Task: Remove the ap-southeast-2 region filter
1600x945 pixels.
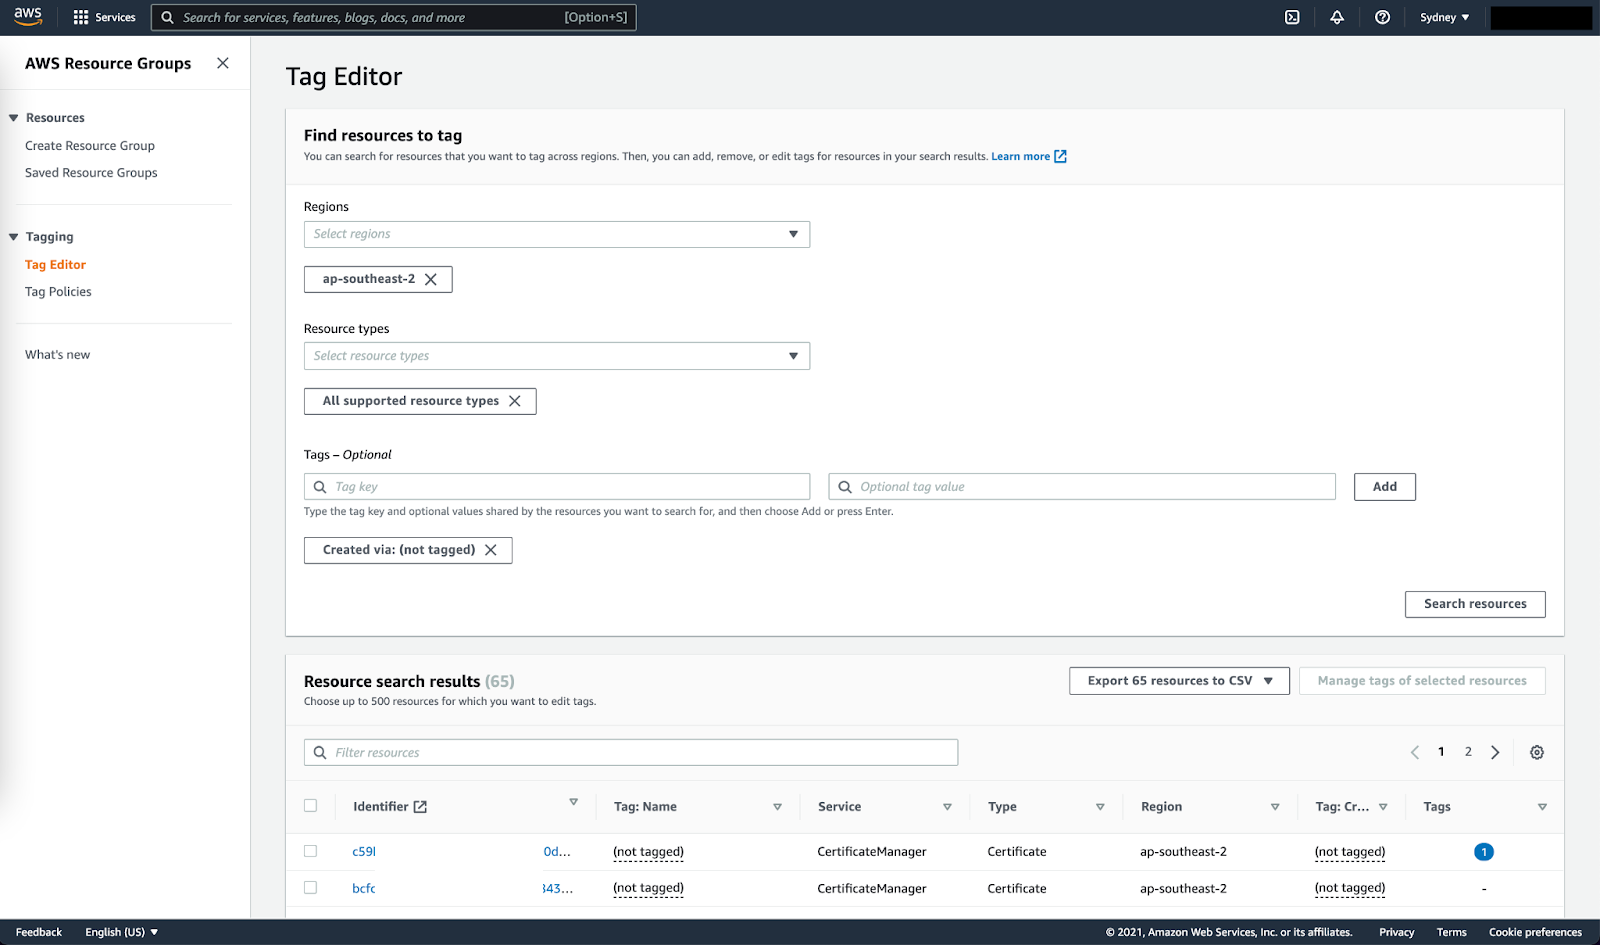Action: (432, 279)
